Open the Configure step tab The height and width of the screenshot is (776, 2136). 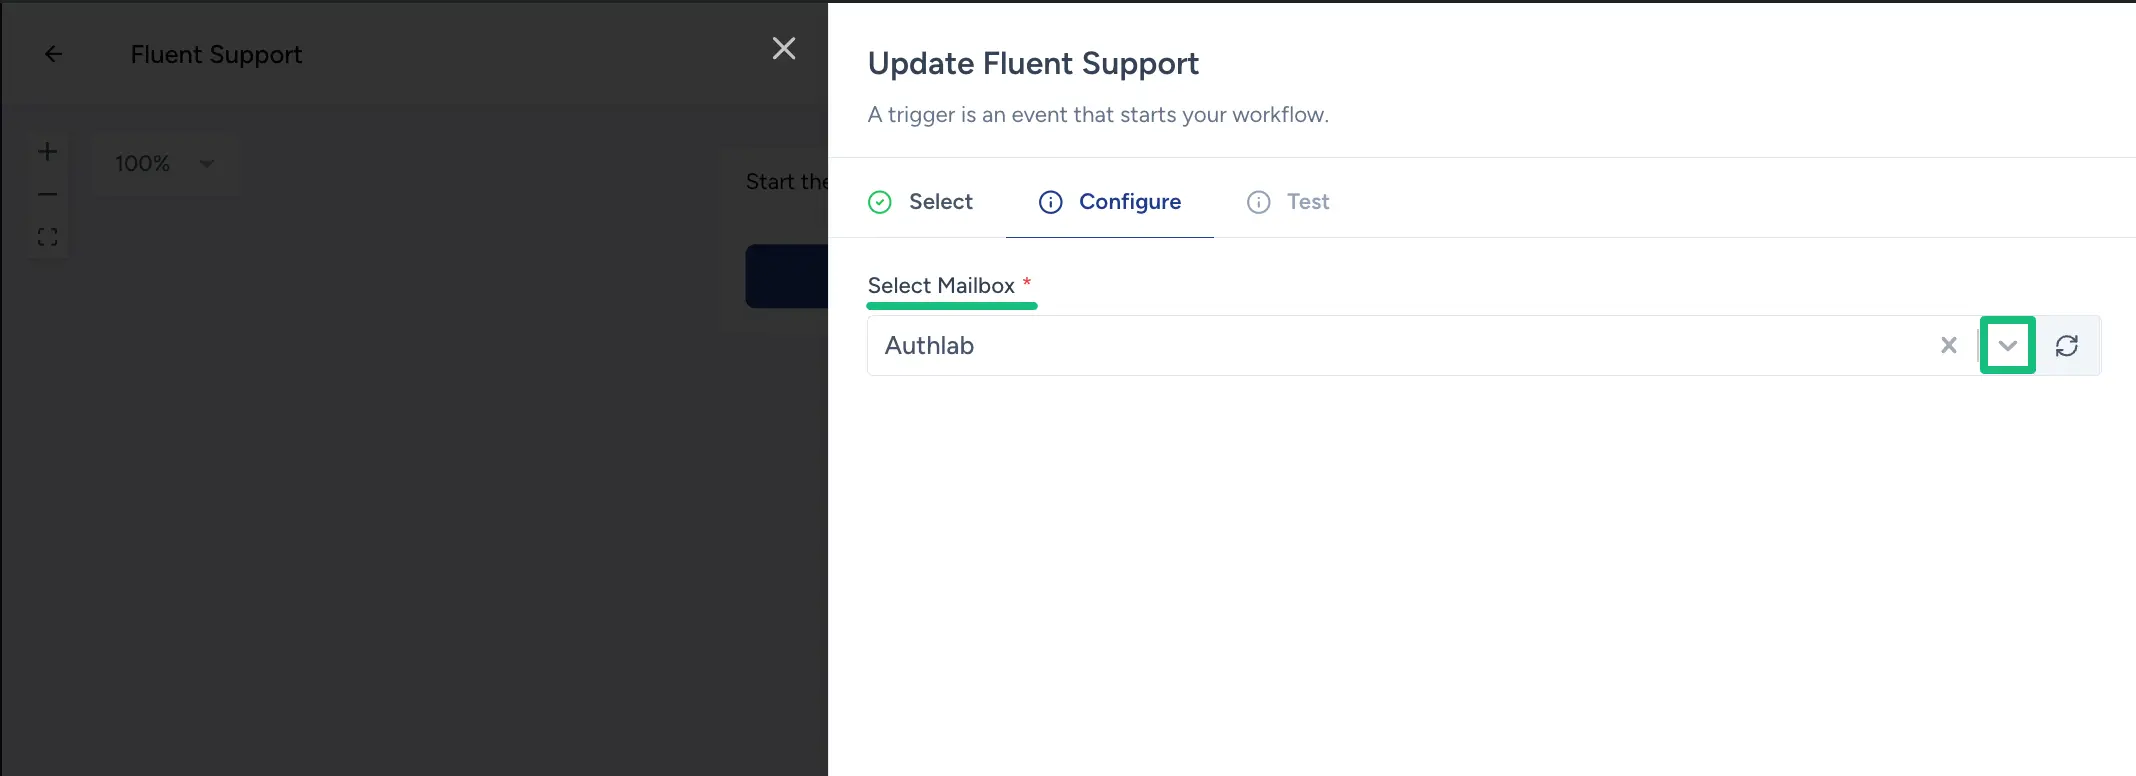(1129, 202)
